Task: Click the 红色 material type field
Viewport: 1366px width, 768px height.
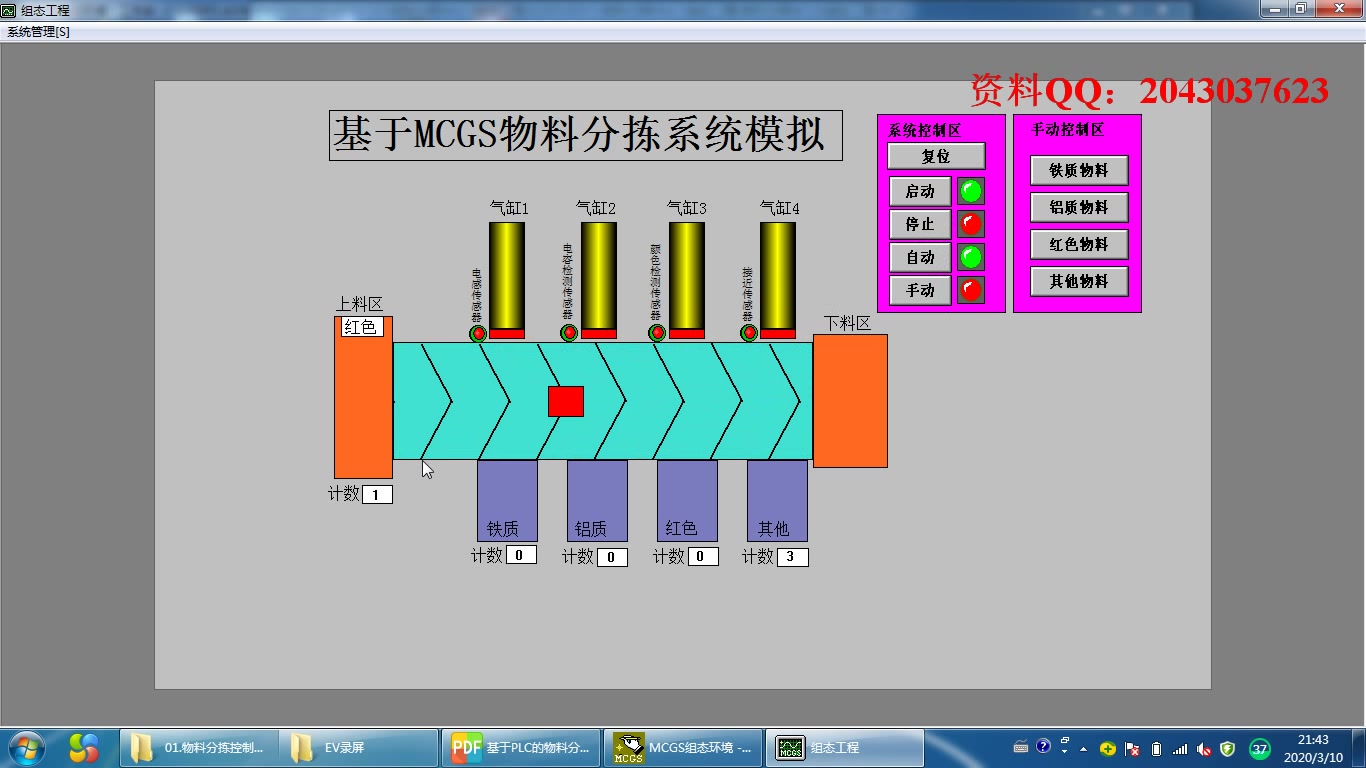Action: pos(362,327)
